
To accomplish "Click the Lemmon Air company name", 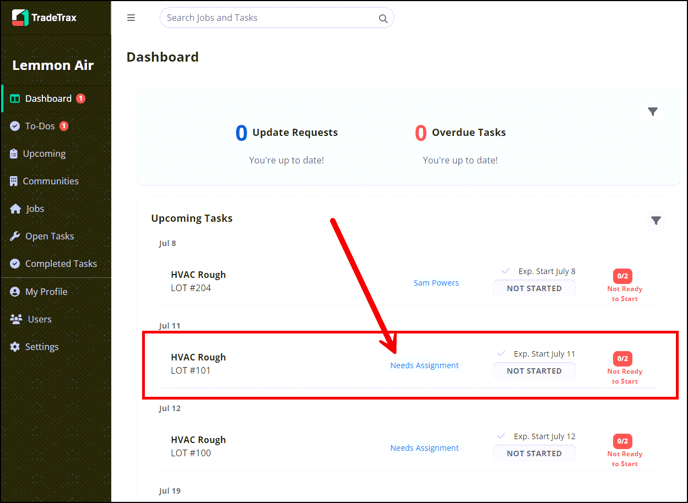I will (53, 65).
